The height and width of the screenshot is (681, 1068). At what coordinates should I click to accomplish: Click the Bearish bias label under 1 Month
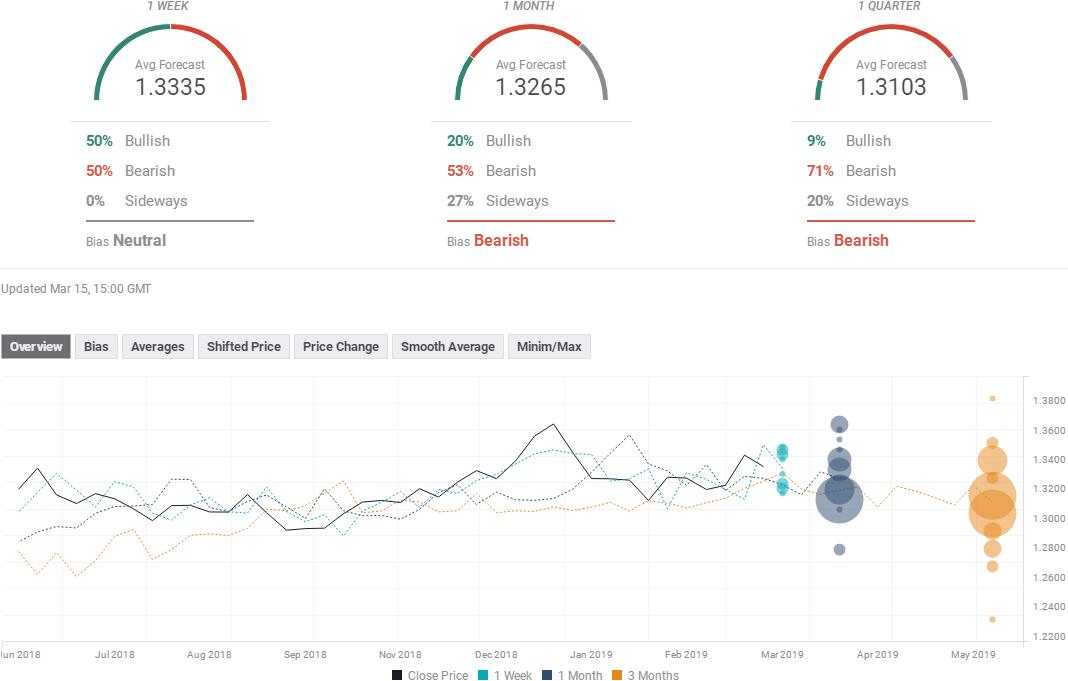(501, 240)
